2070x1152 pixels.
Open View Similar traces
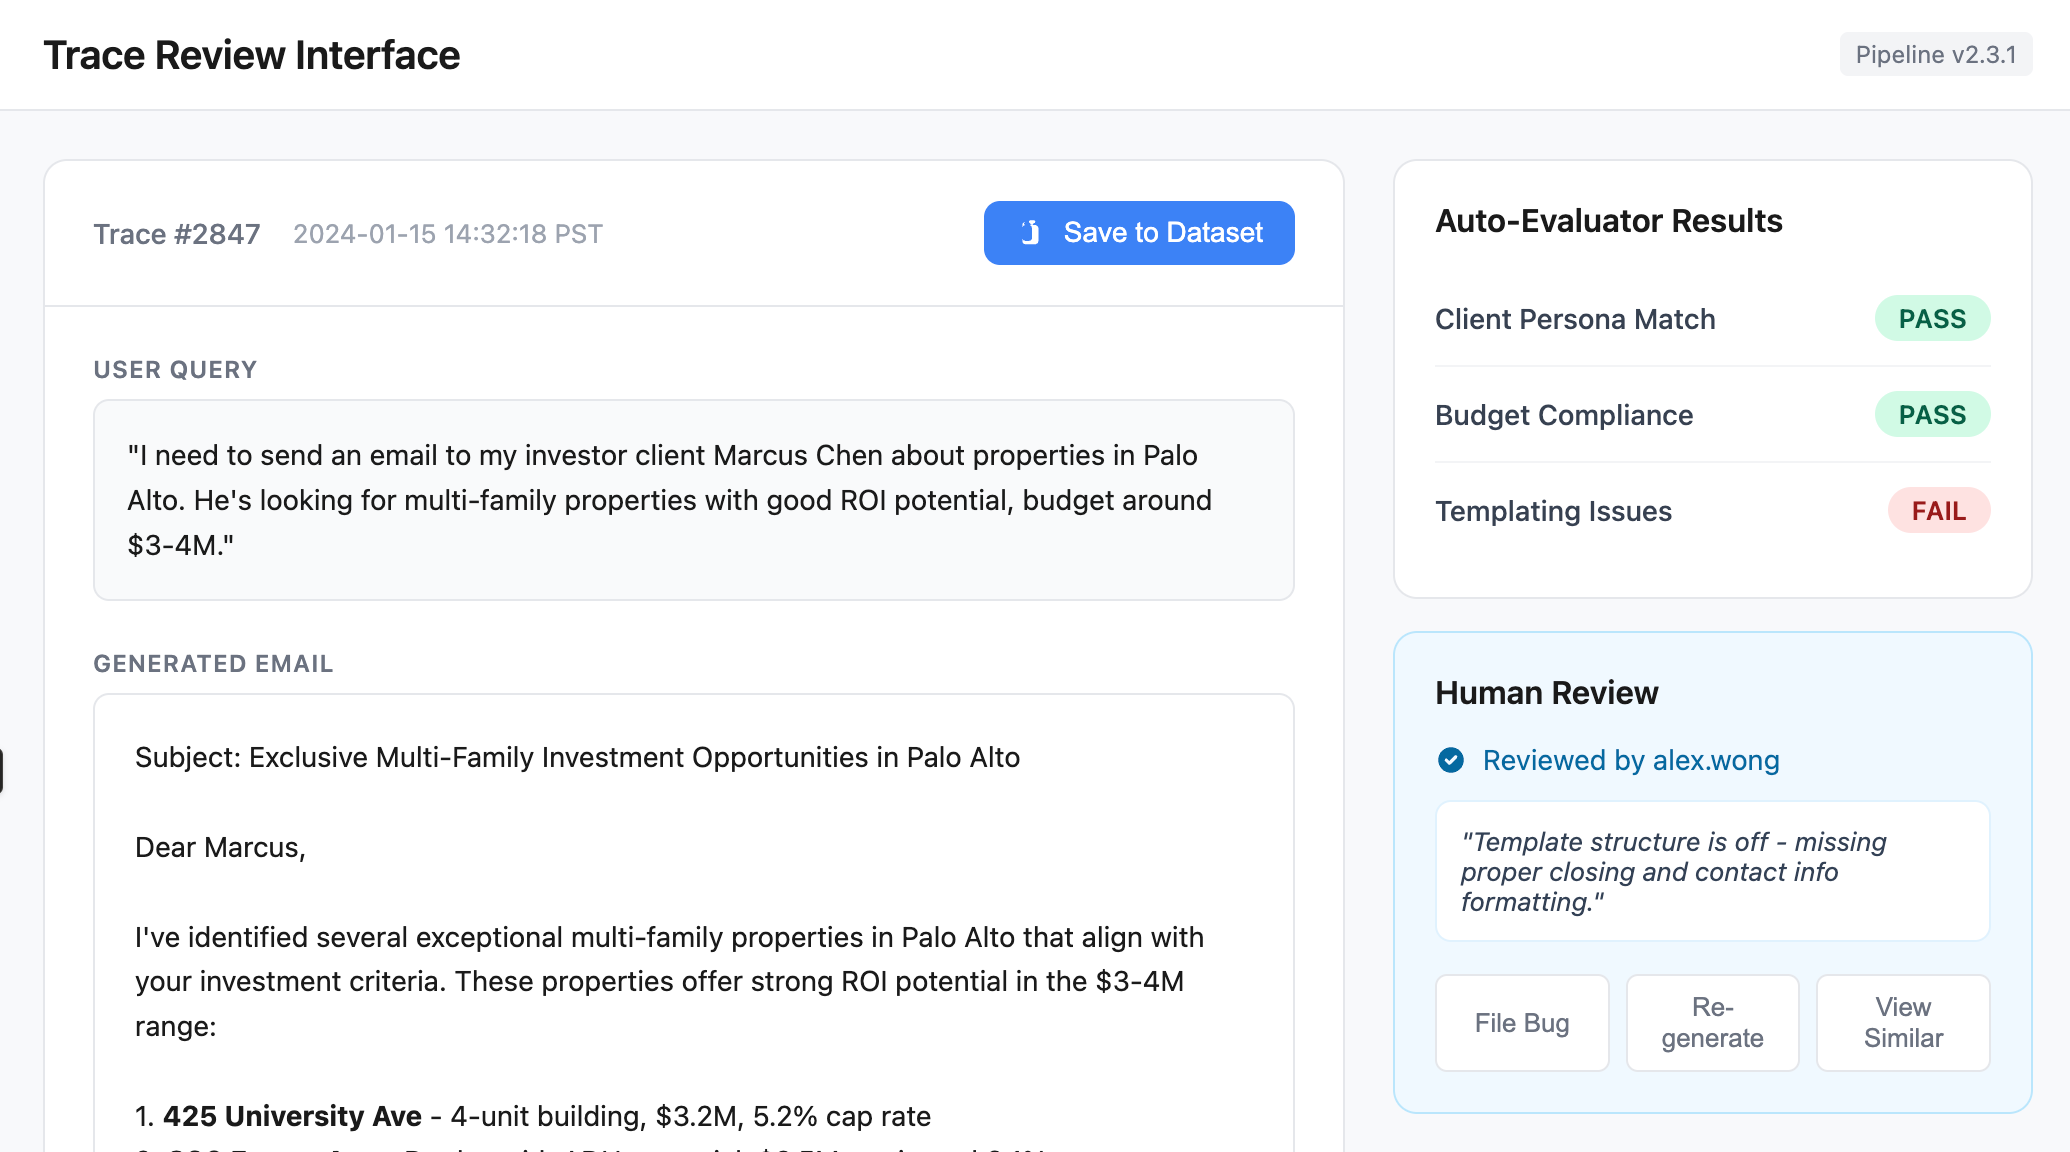click(1902, 1022)
